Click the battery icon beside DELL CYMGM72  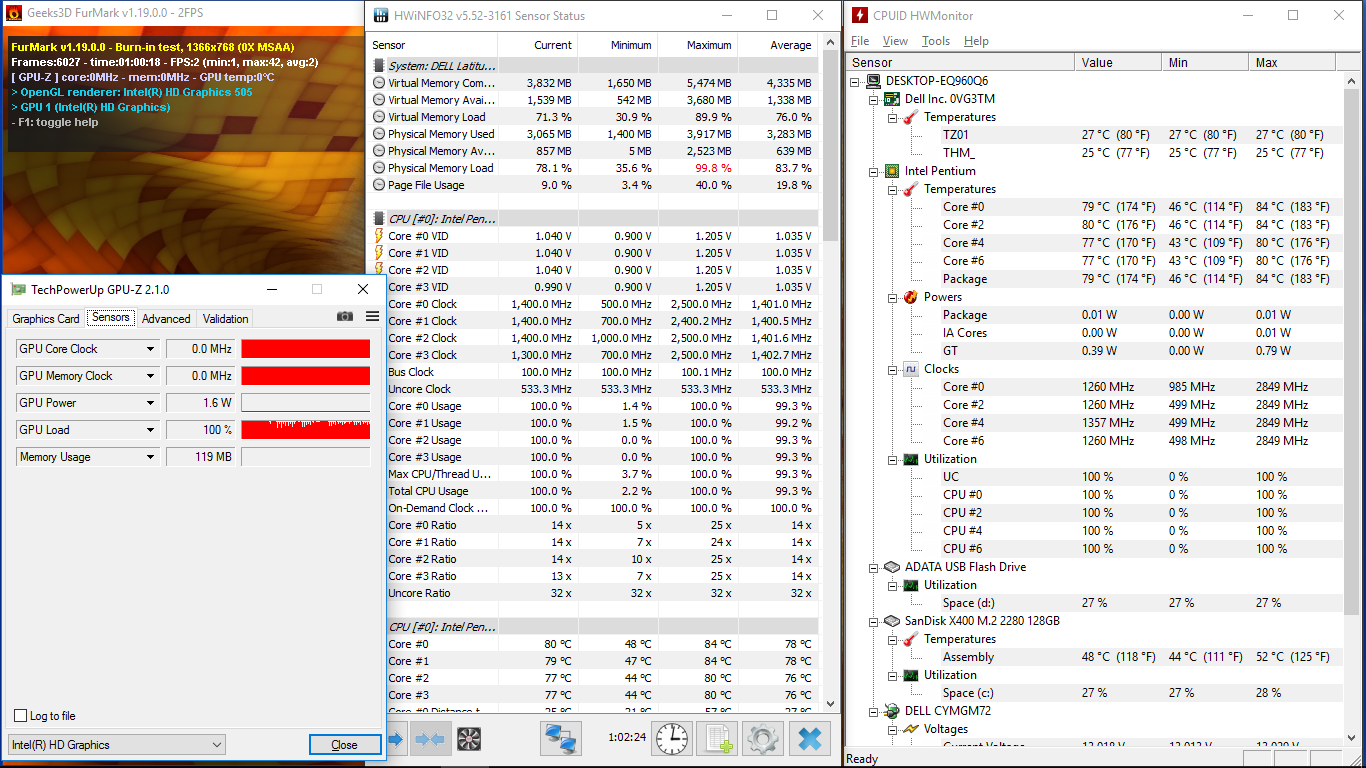tap(893, 711)
